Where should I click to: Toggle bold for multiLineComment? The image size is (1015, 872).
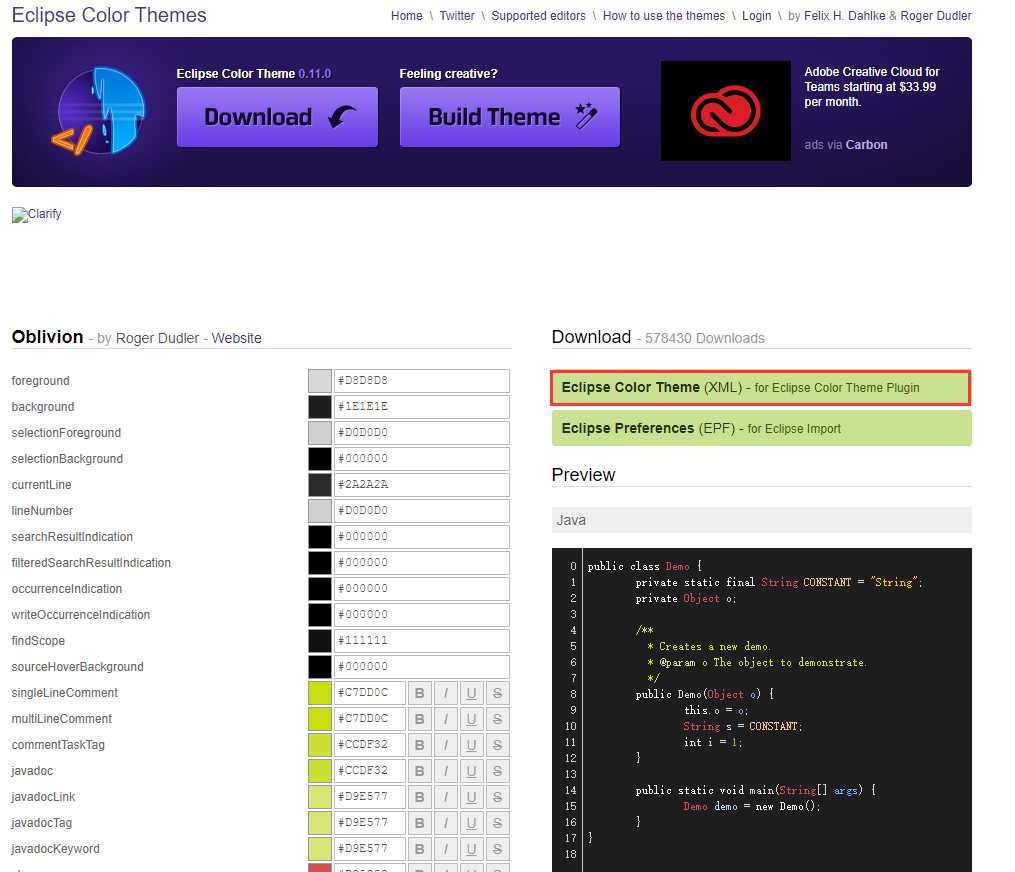[x=419, y=719]
